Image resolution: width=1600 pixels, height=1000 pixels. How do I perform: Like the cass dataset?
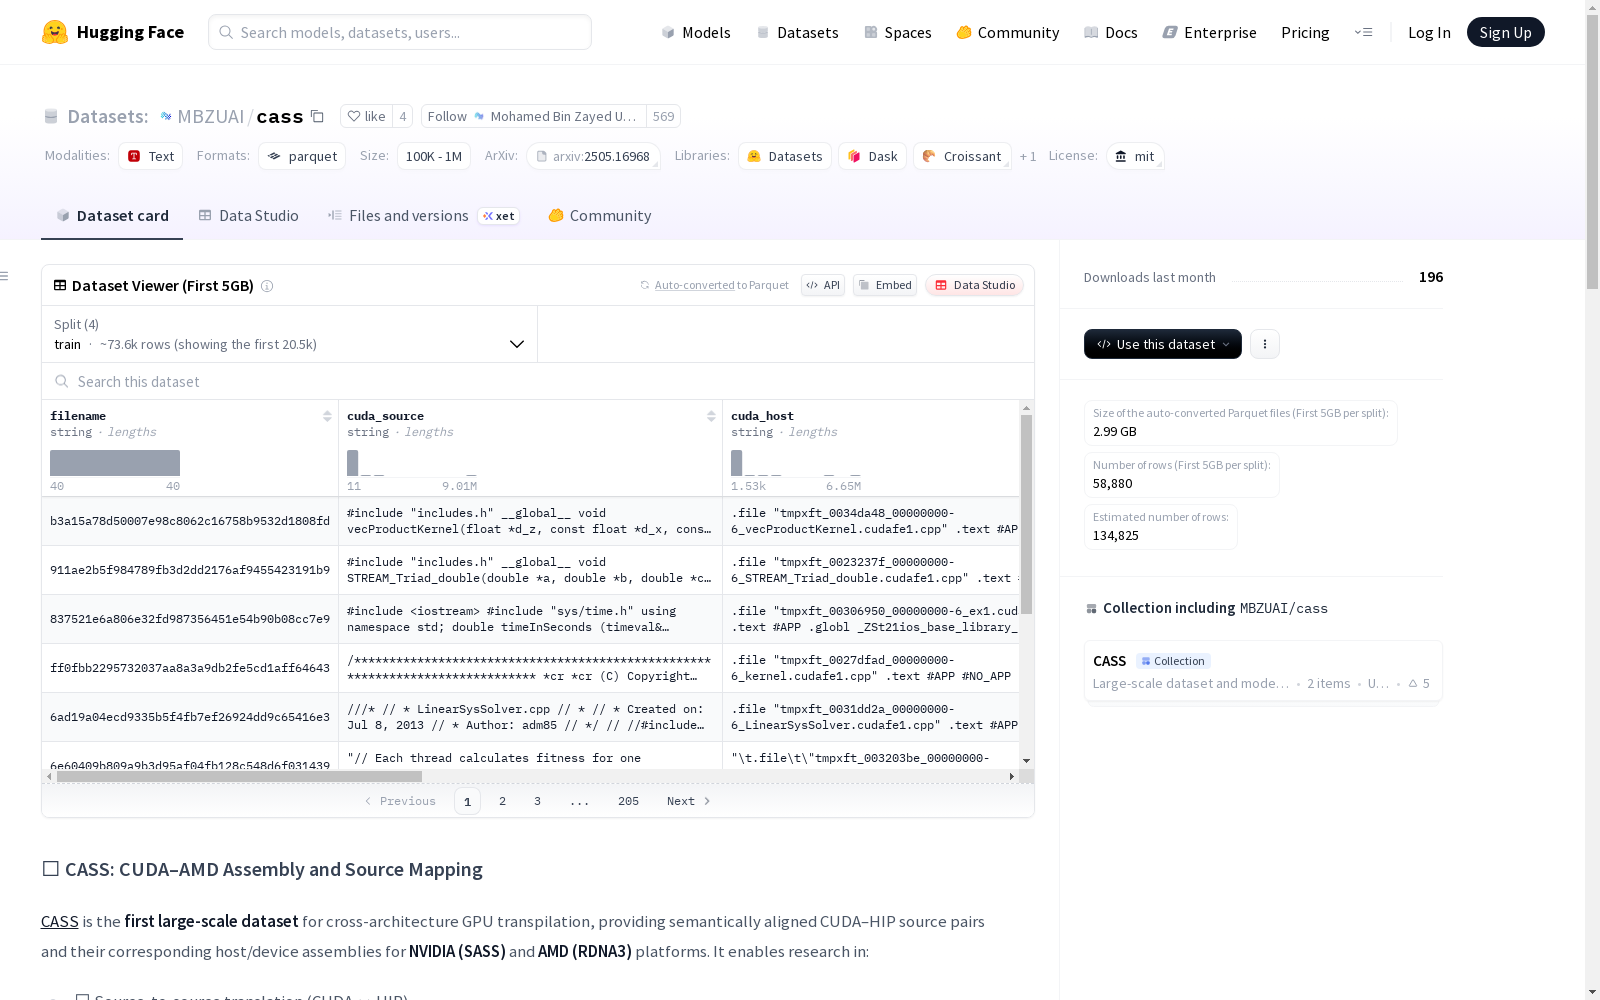pyautogui.click(x=366, y=116)
